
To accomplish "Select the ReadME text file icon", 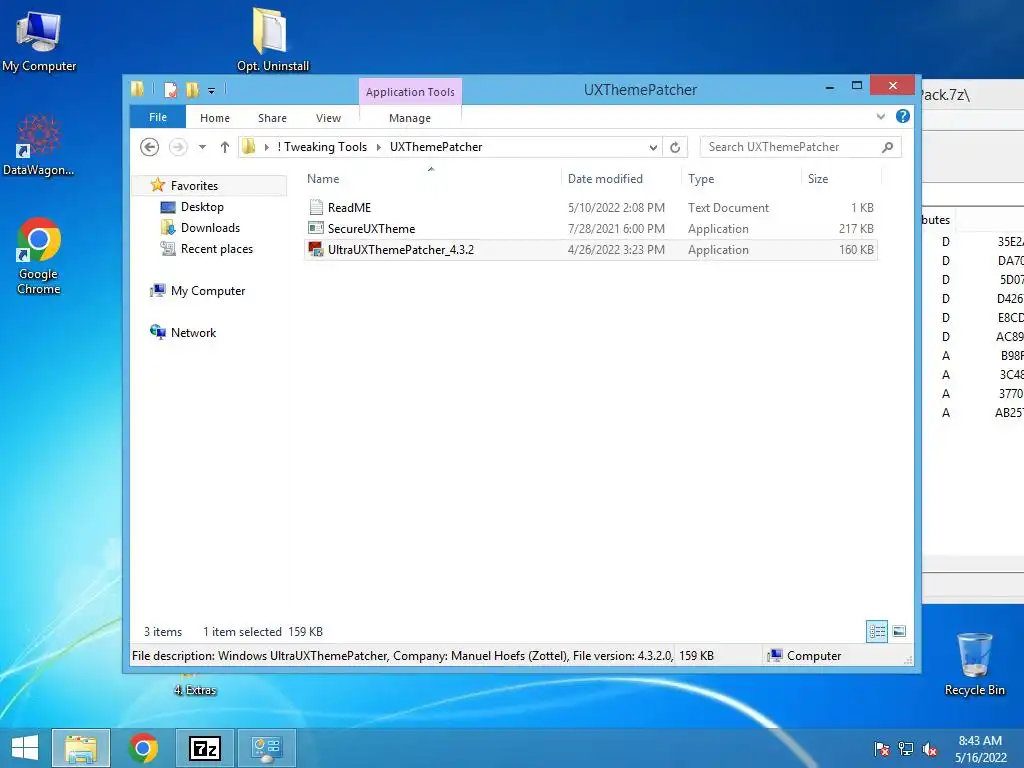I will click(316, 207).
